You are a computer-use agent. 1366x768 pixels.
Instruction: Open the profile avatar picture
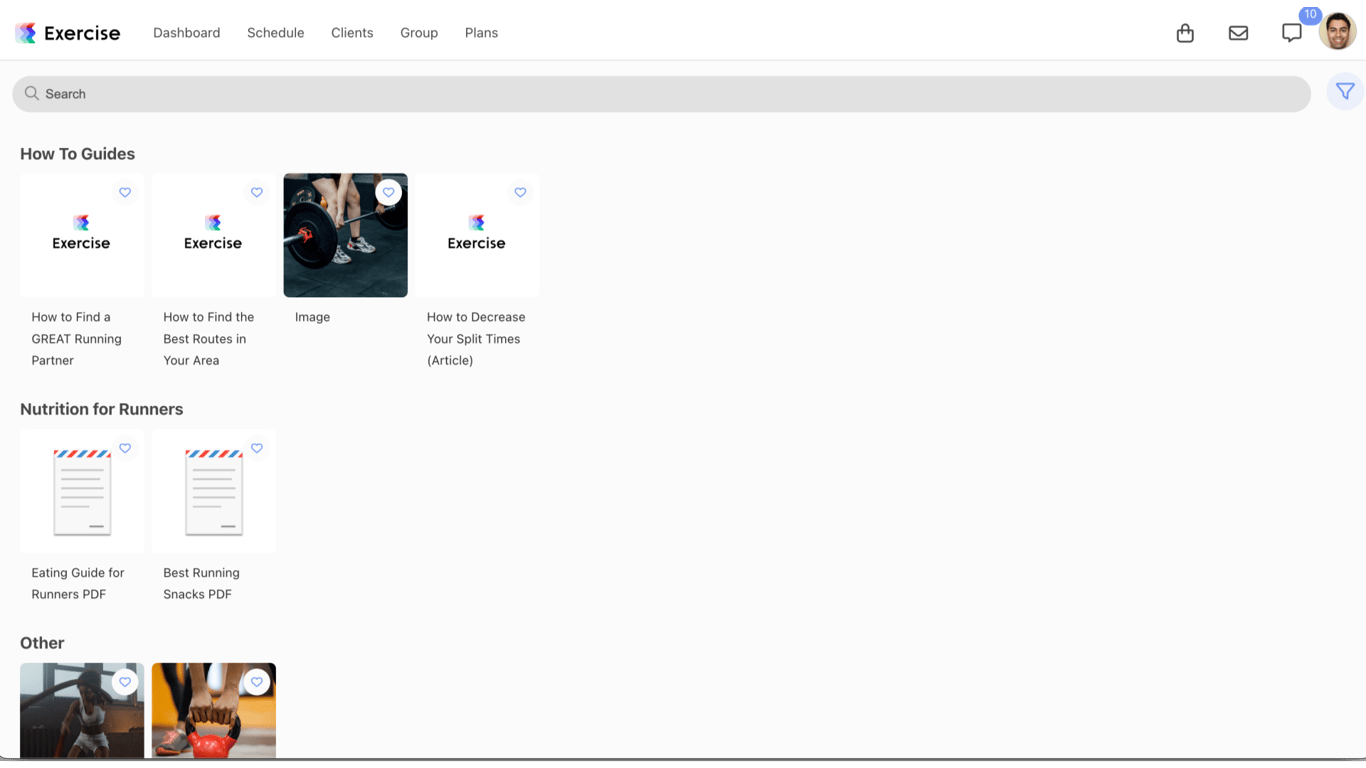pos(1337,32)
